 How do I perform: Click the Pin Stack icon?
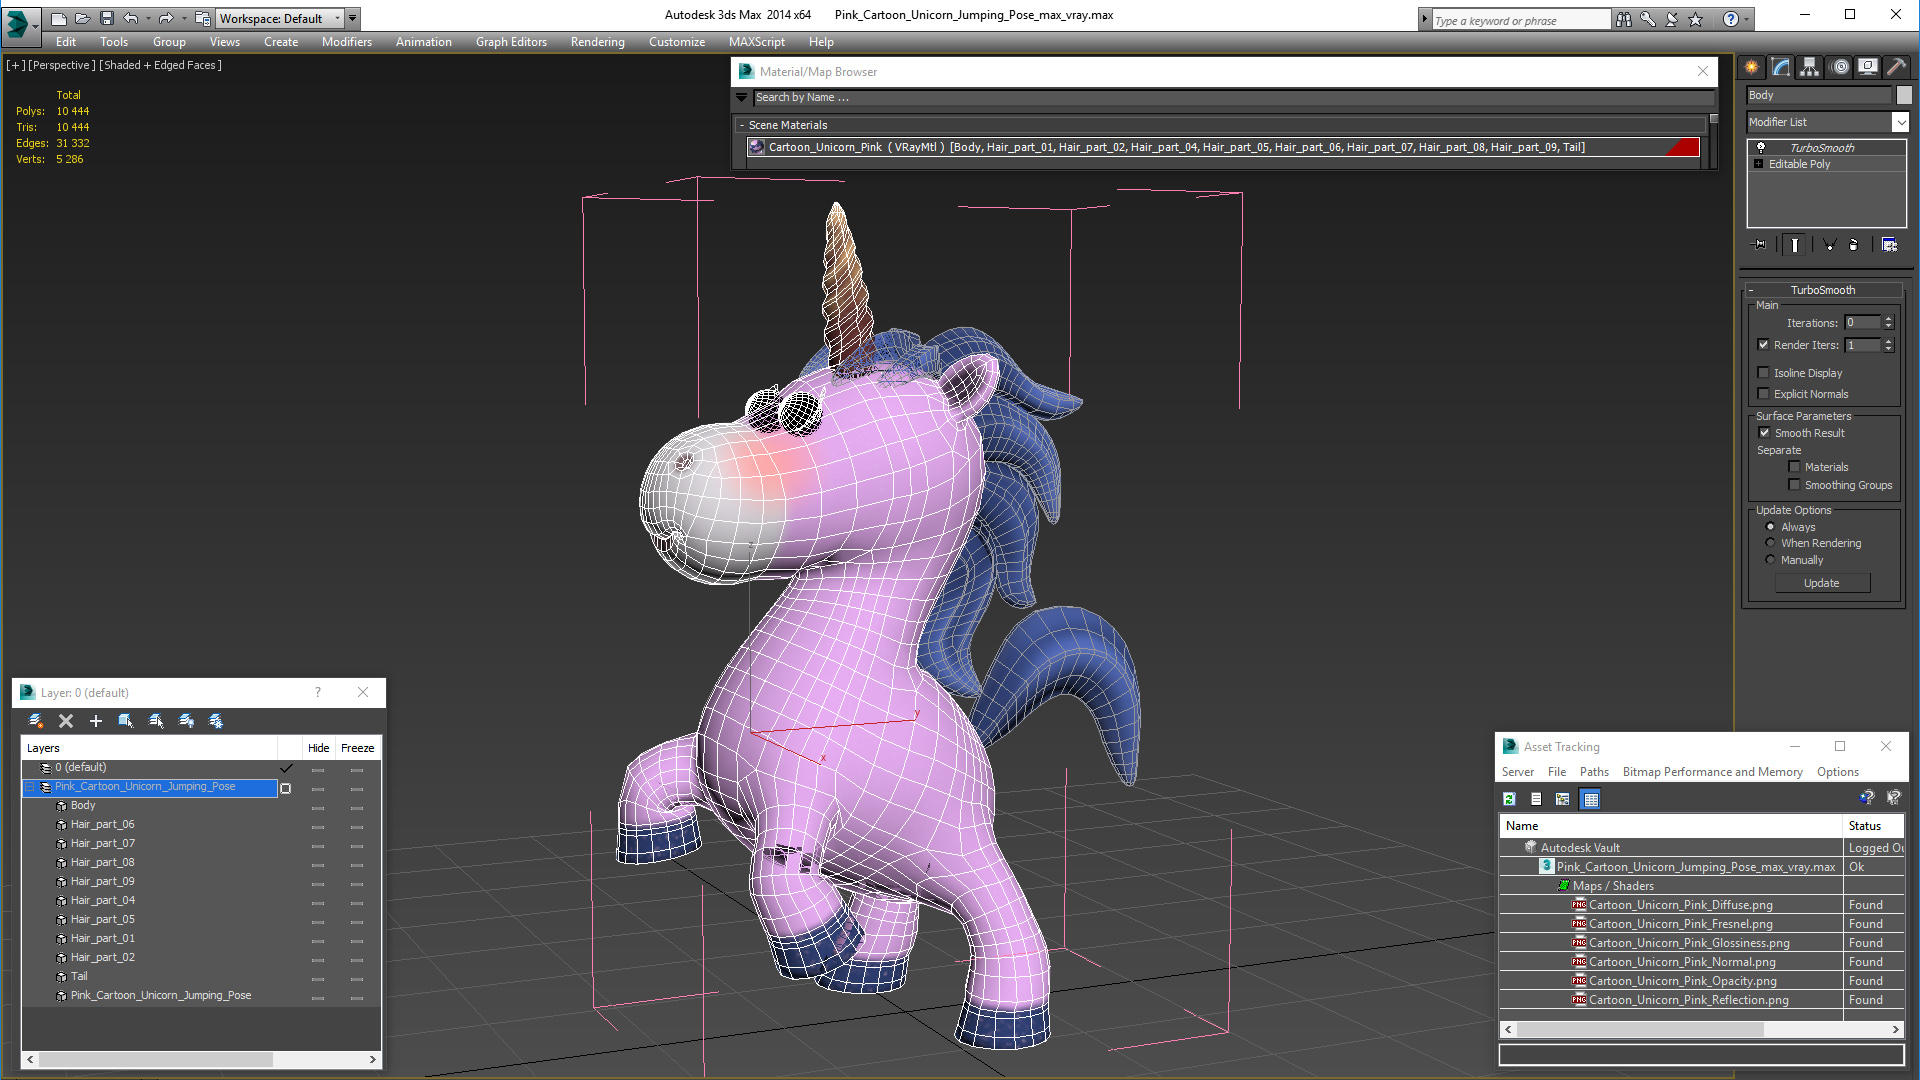pos(1760,244)
